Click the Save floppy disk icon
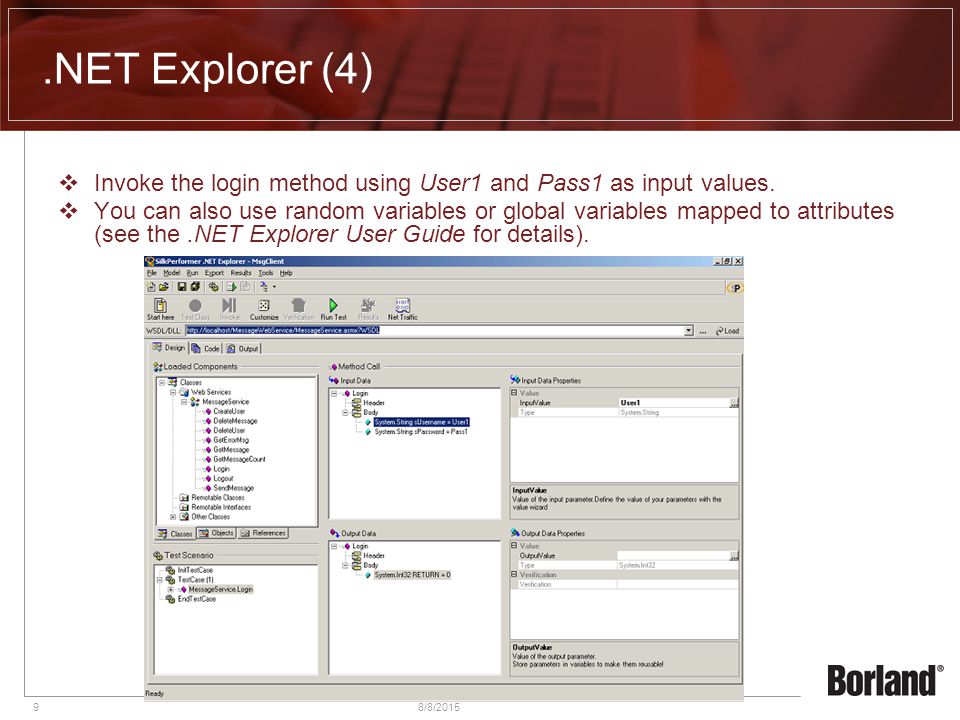This screenshot has height=720, width=960. [x=182, y=287]
